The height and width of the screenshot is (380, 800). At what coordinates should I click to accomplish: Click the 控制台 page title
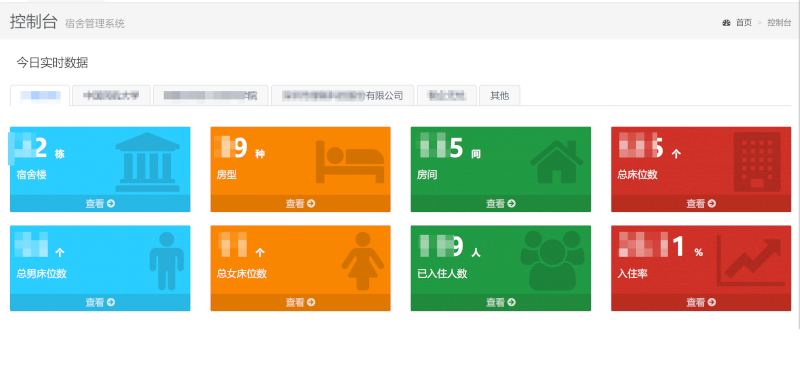[x=34, y=21]
